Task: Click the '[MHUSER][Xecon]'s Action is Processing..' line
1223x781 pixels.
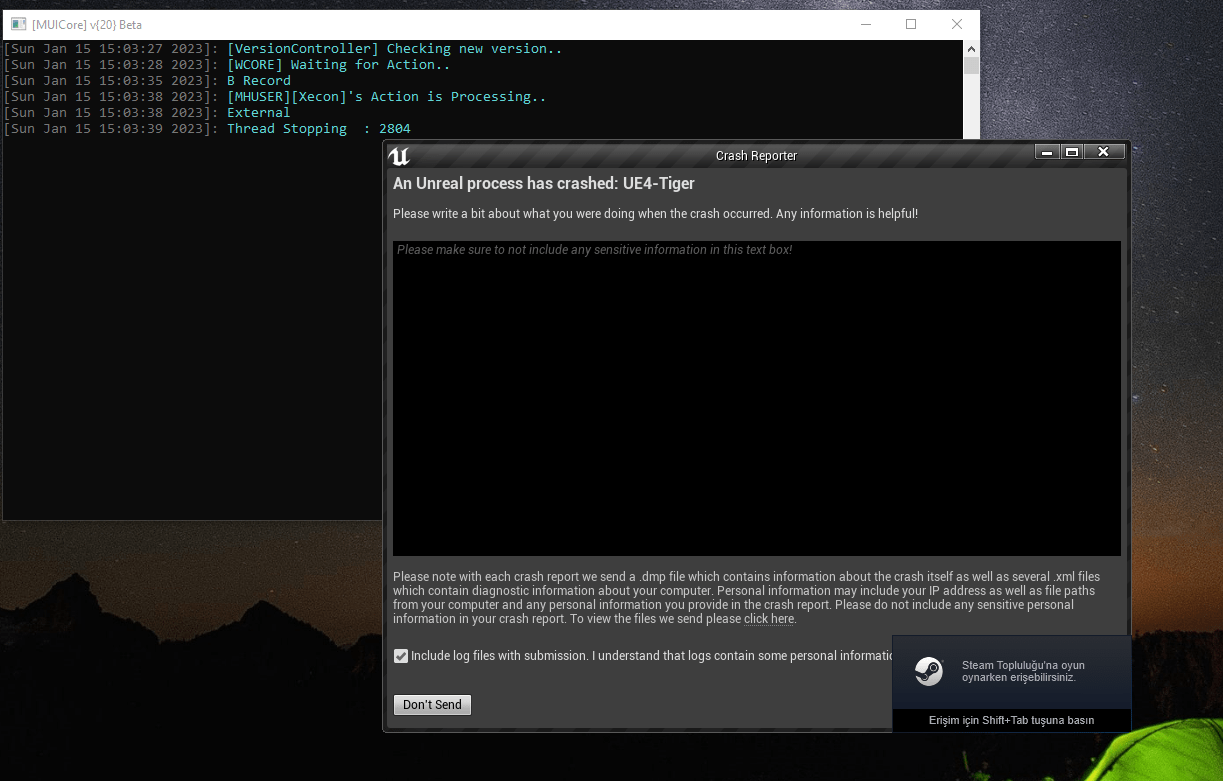Action: click(386, 97)
